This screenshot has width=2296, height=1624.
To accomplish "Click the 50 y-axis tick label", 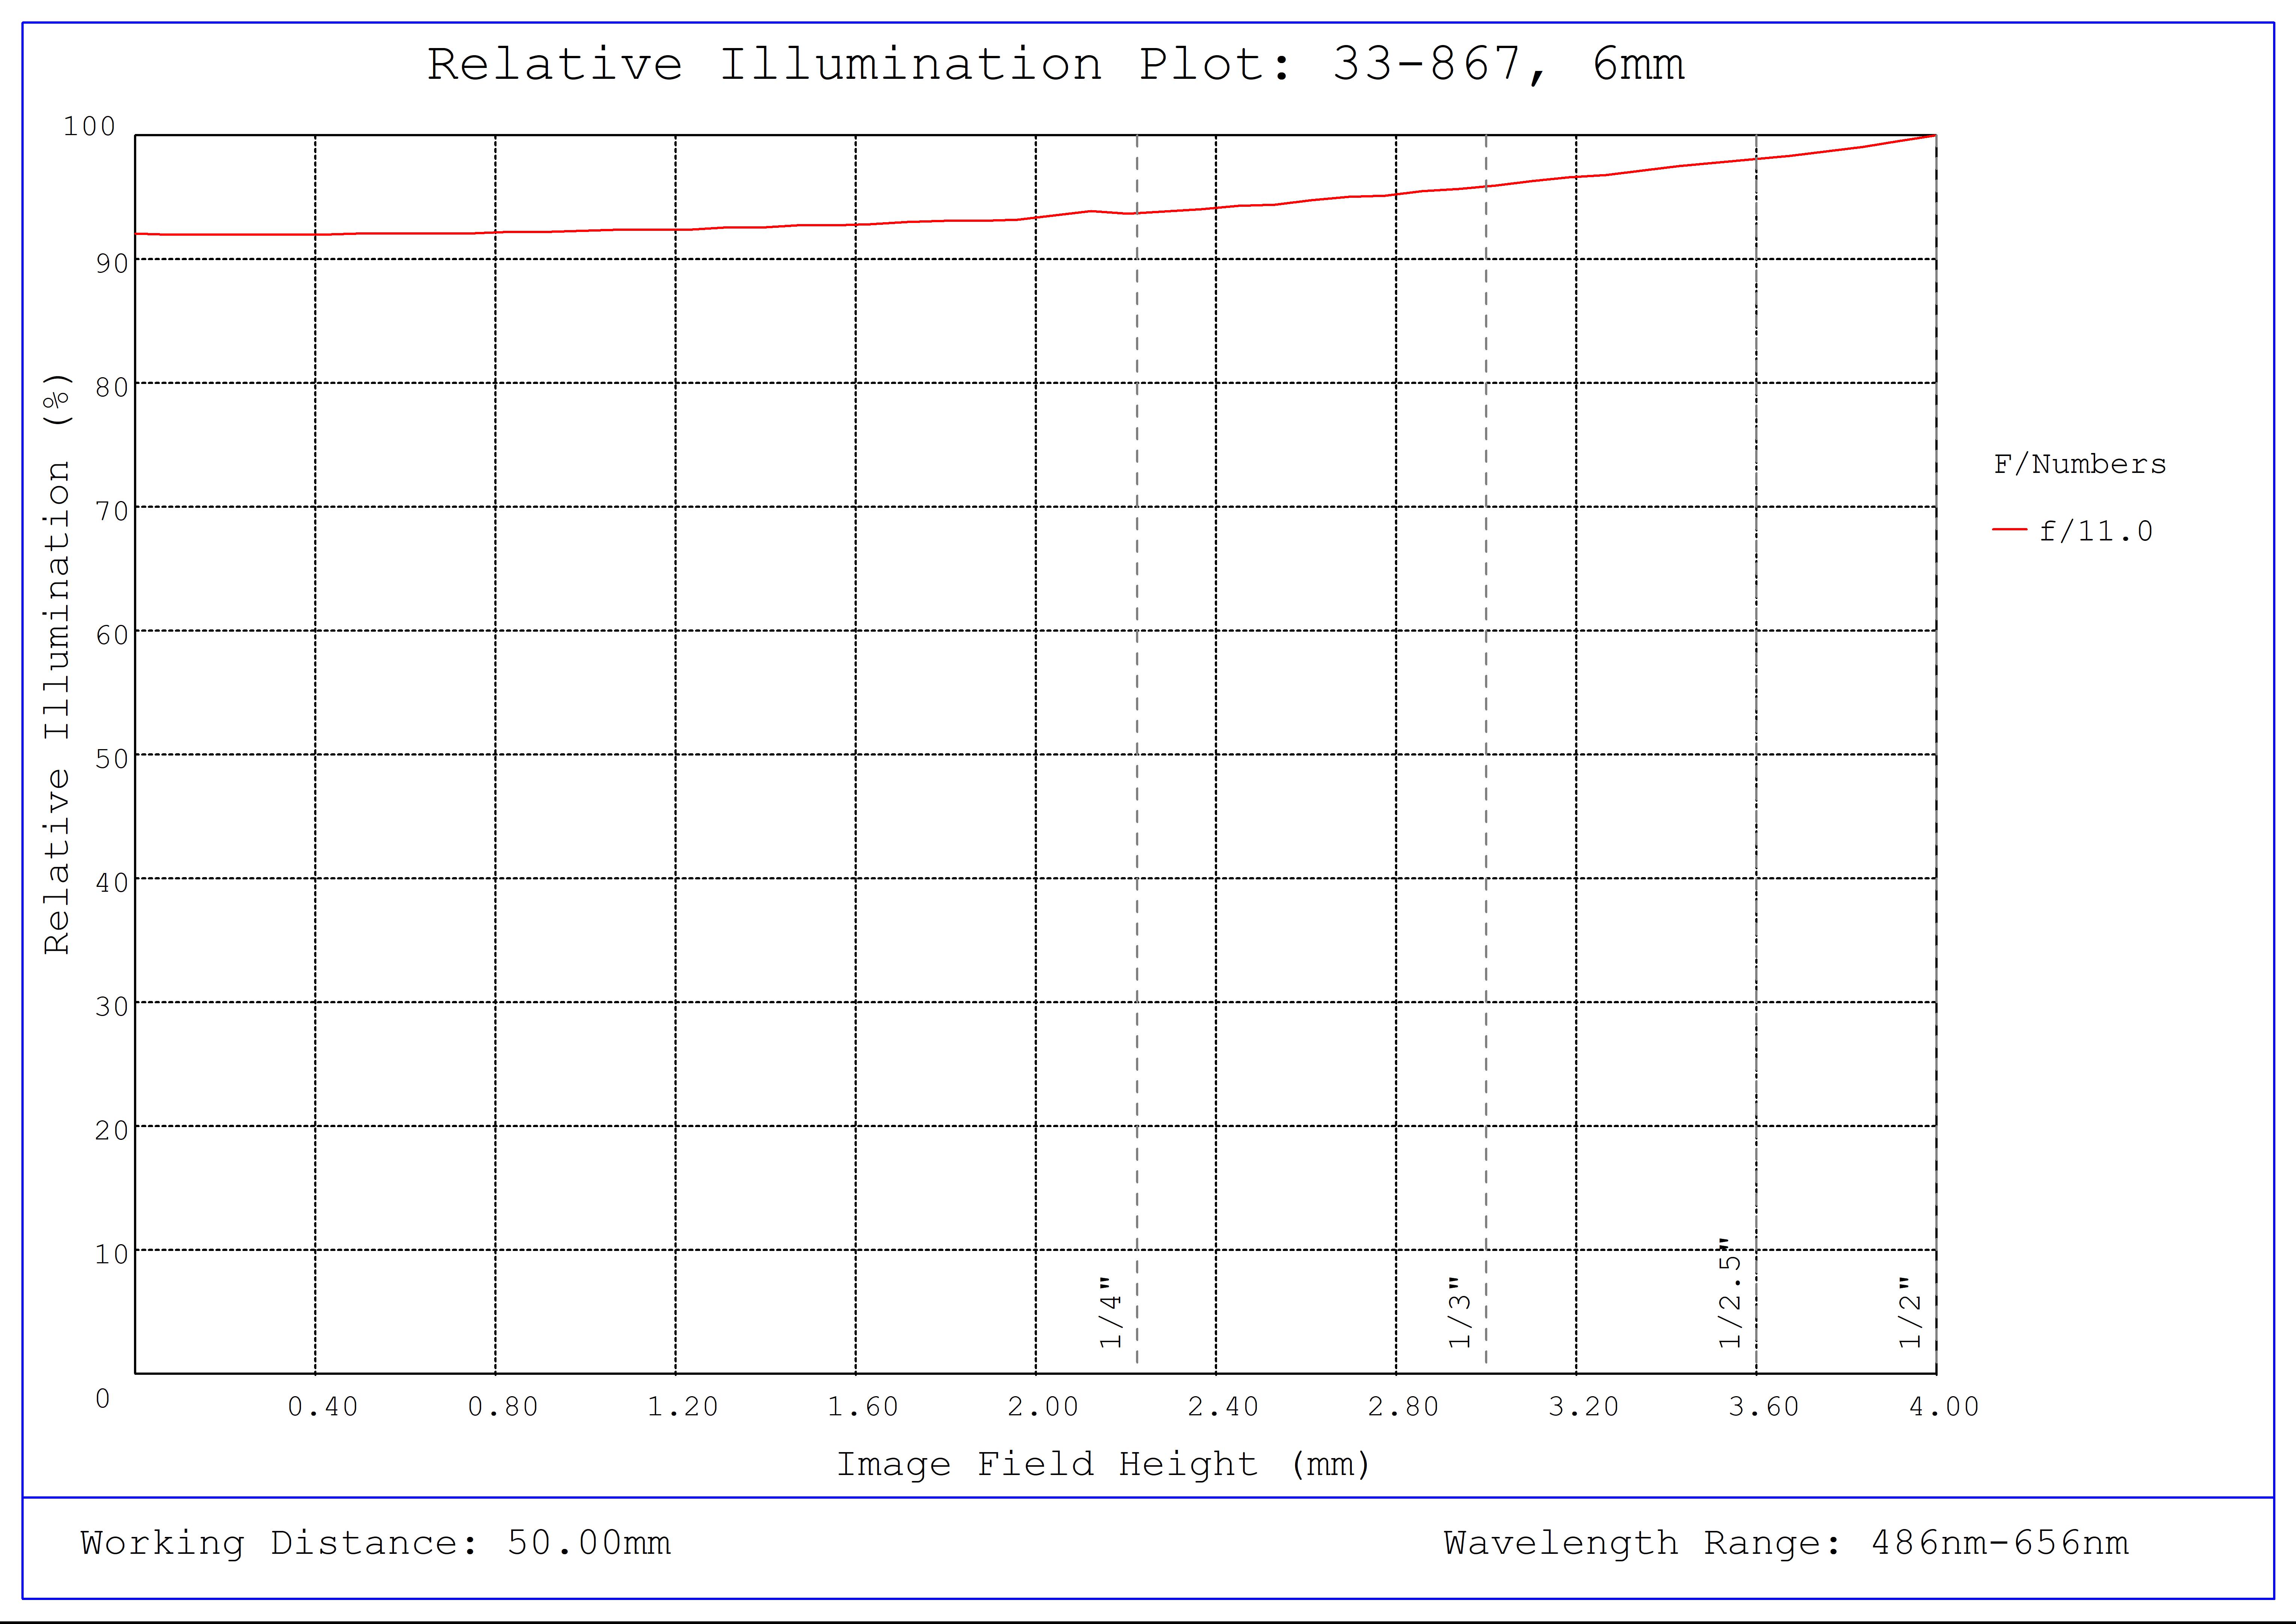I will 112,759.
